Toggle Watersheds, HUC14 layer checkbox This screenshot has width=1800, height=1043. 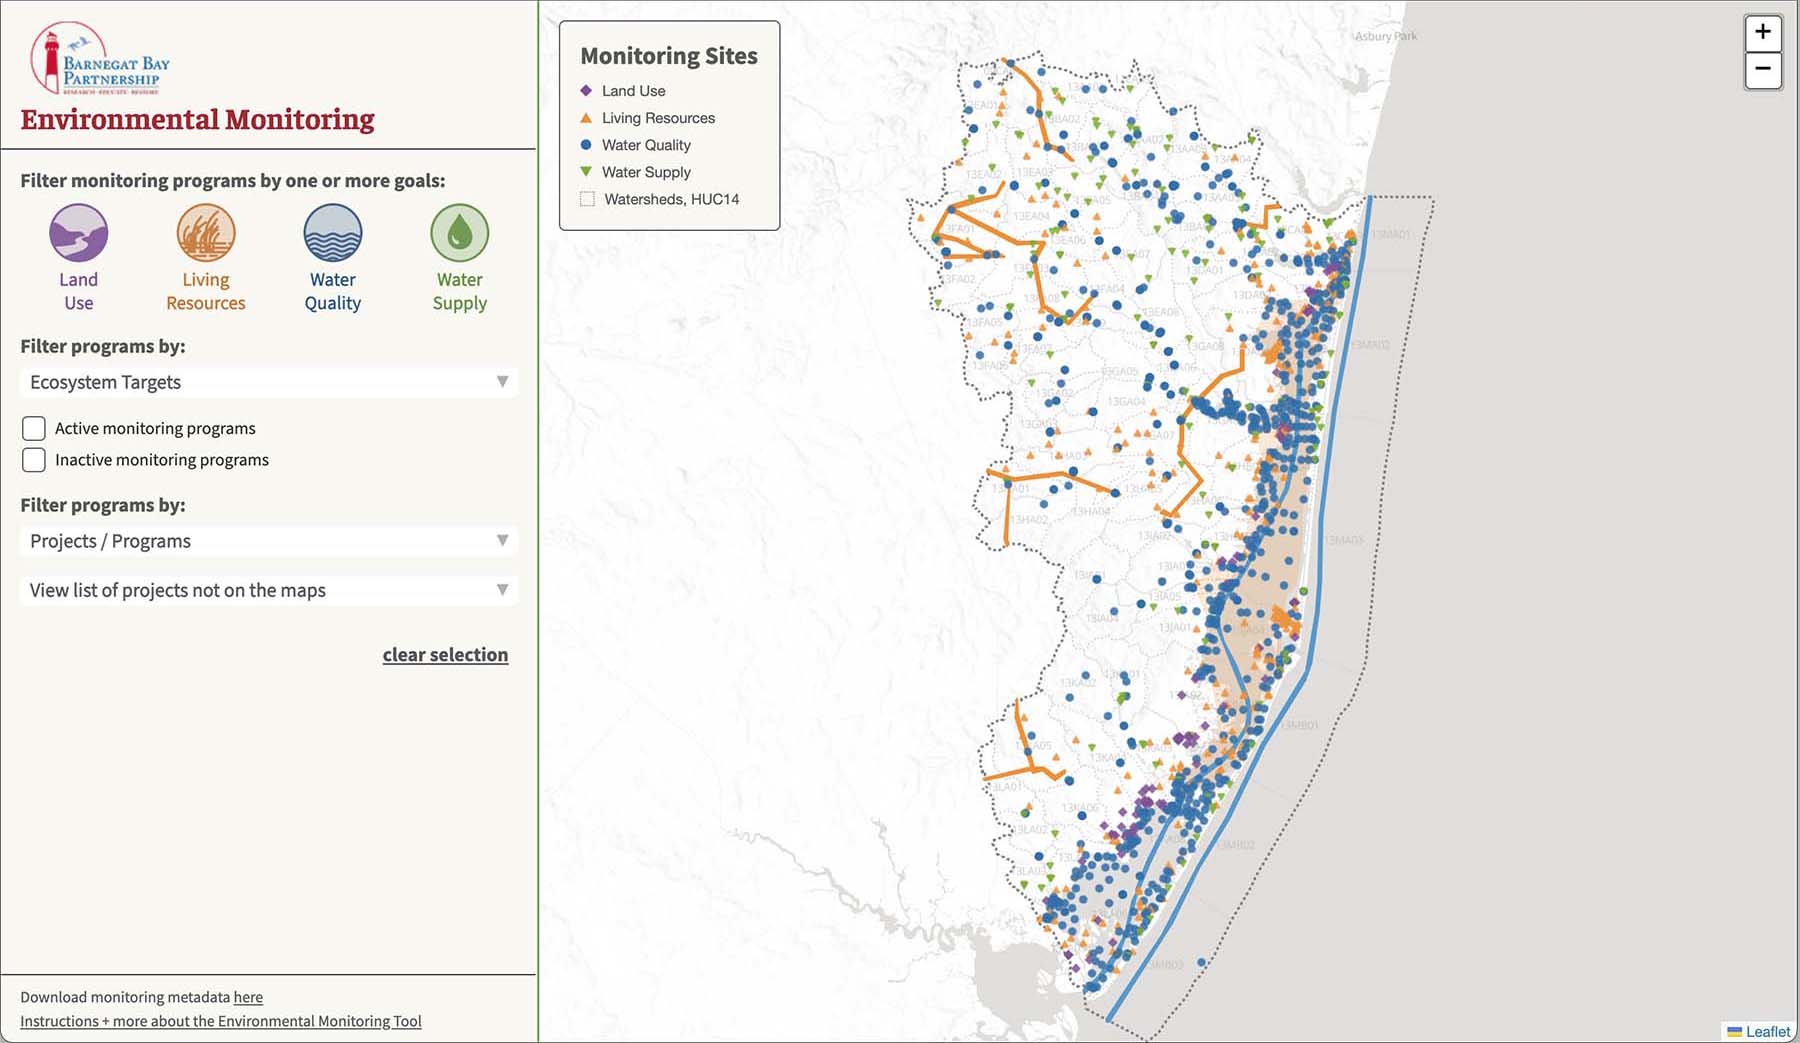point(587,199)
